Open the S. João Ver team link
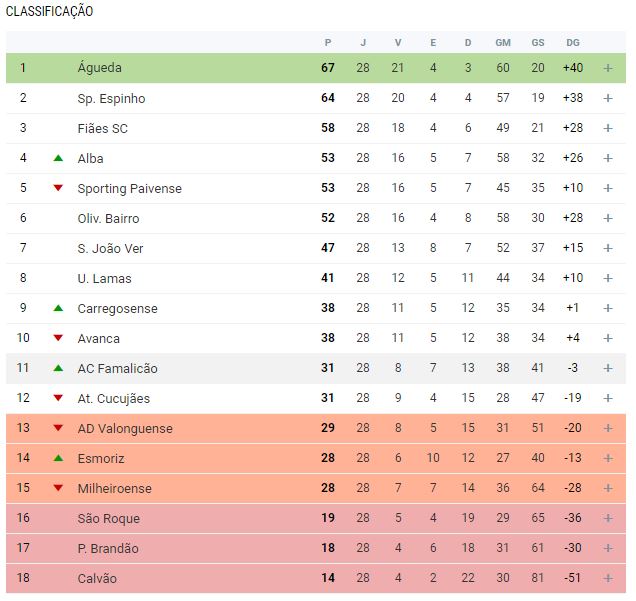636x601 pixels. click(109, 248)
